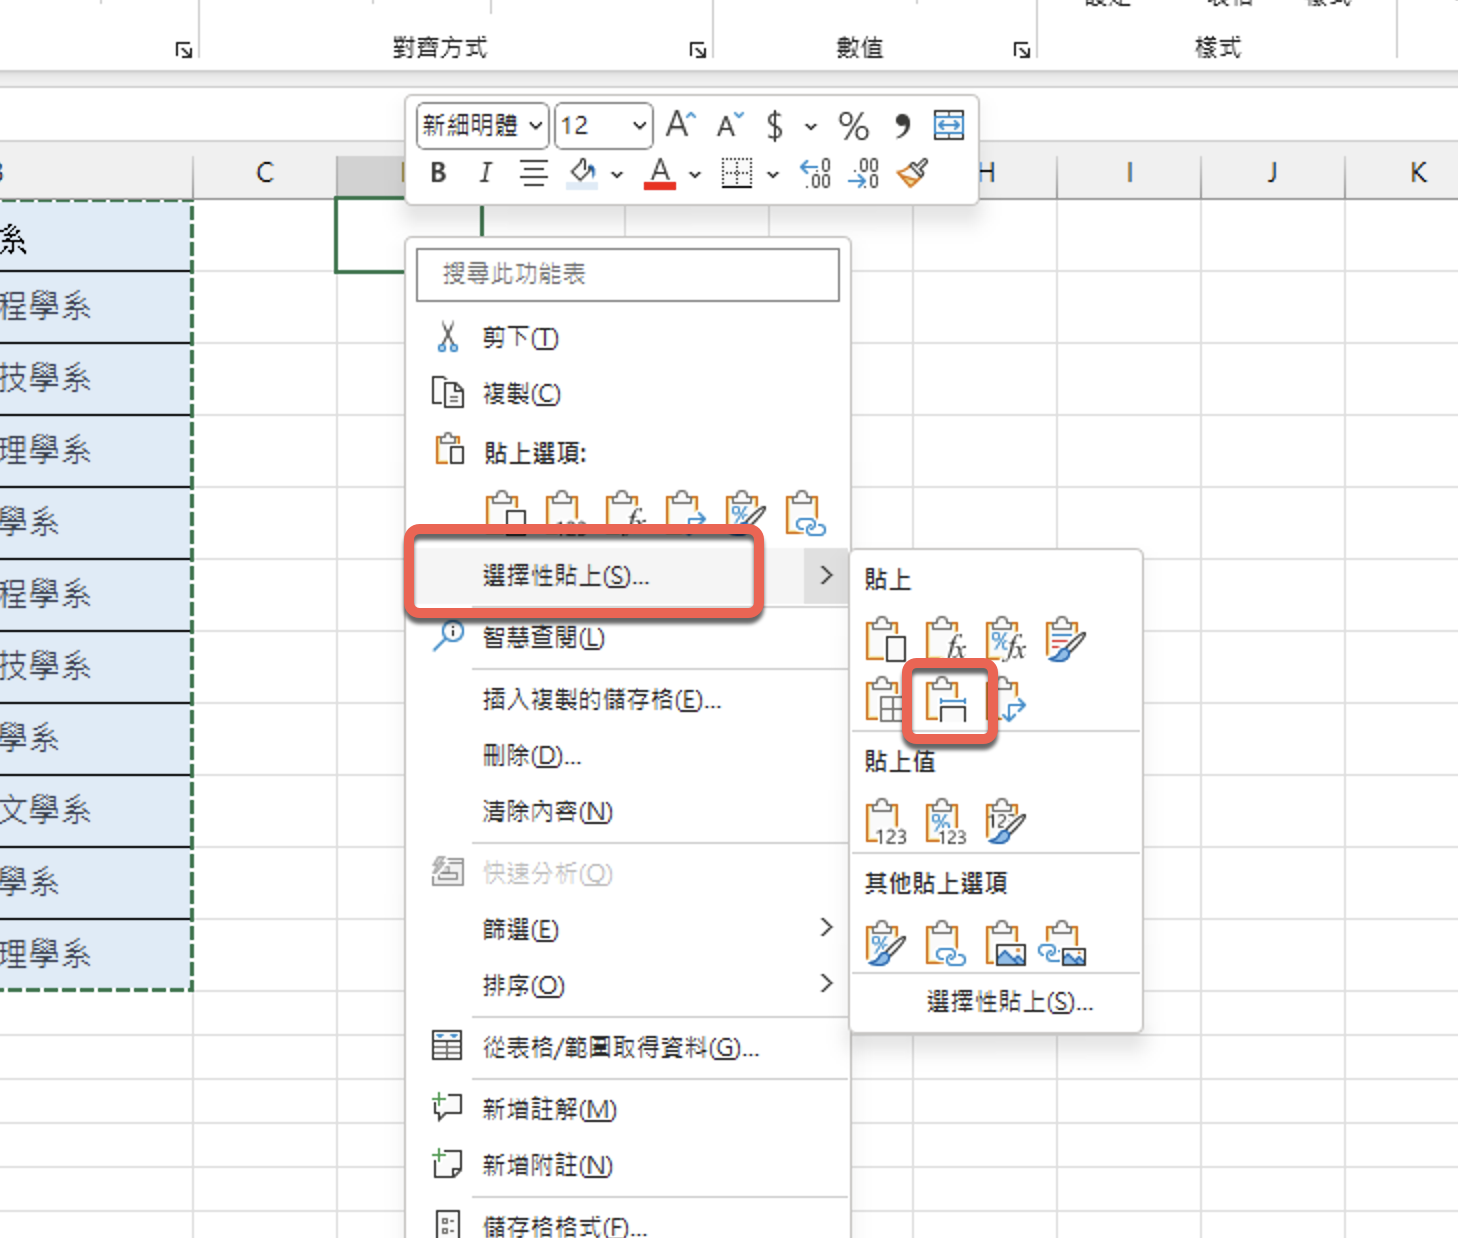
Task: Click percent style icon
Action: pyautogui.click(x=853, y=126)
